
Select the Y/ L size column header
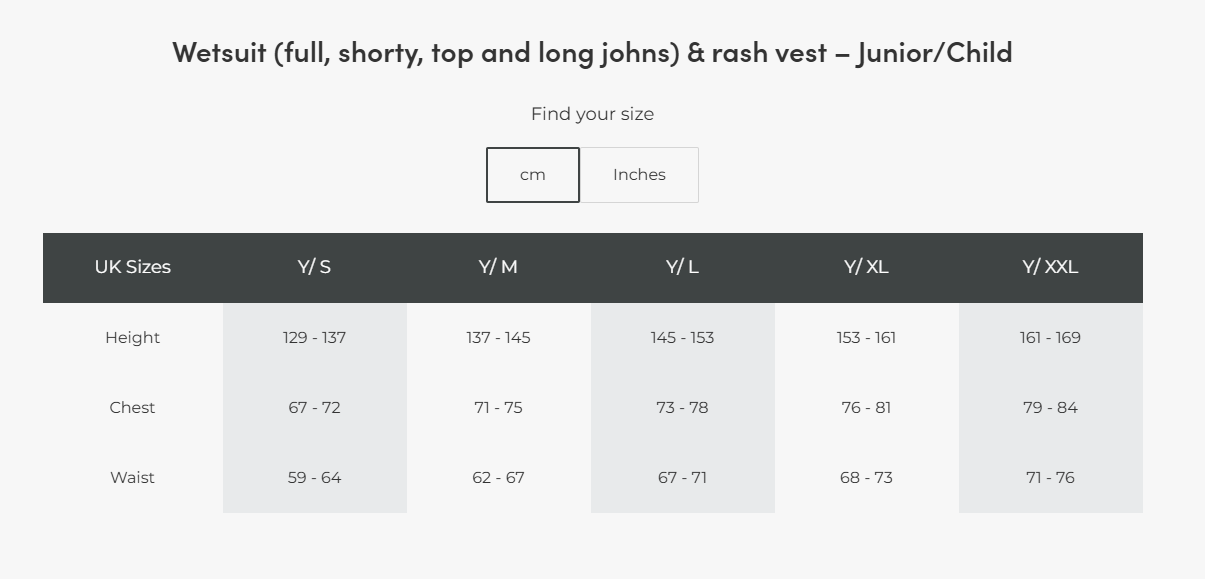point(682,267)
